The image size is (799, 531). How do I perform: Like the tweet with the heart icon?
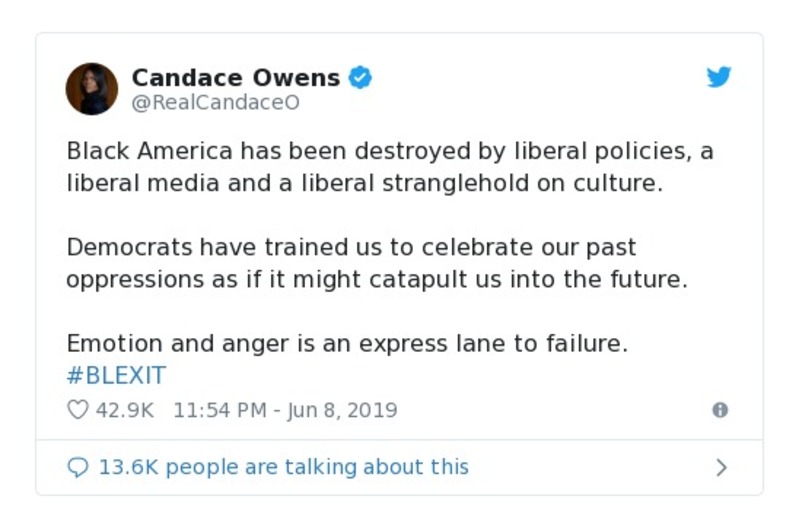(x=78, y=410)
